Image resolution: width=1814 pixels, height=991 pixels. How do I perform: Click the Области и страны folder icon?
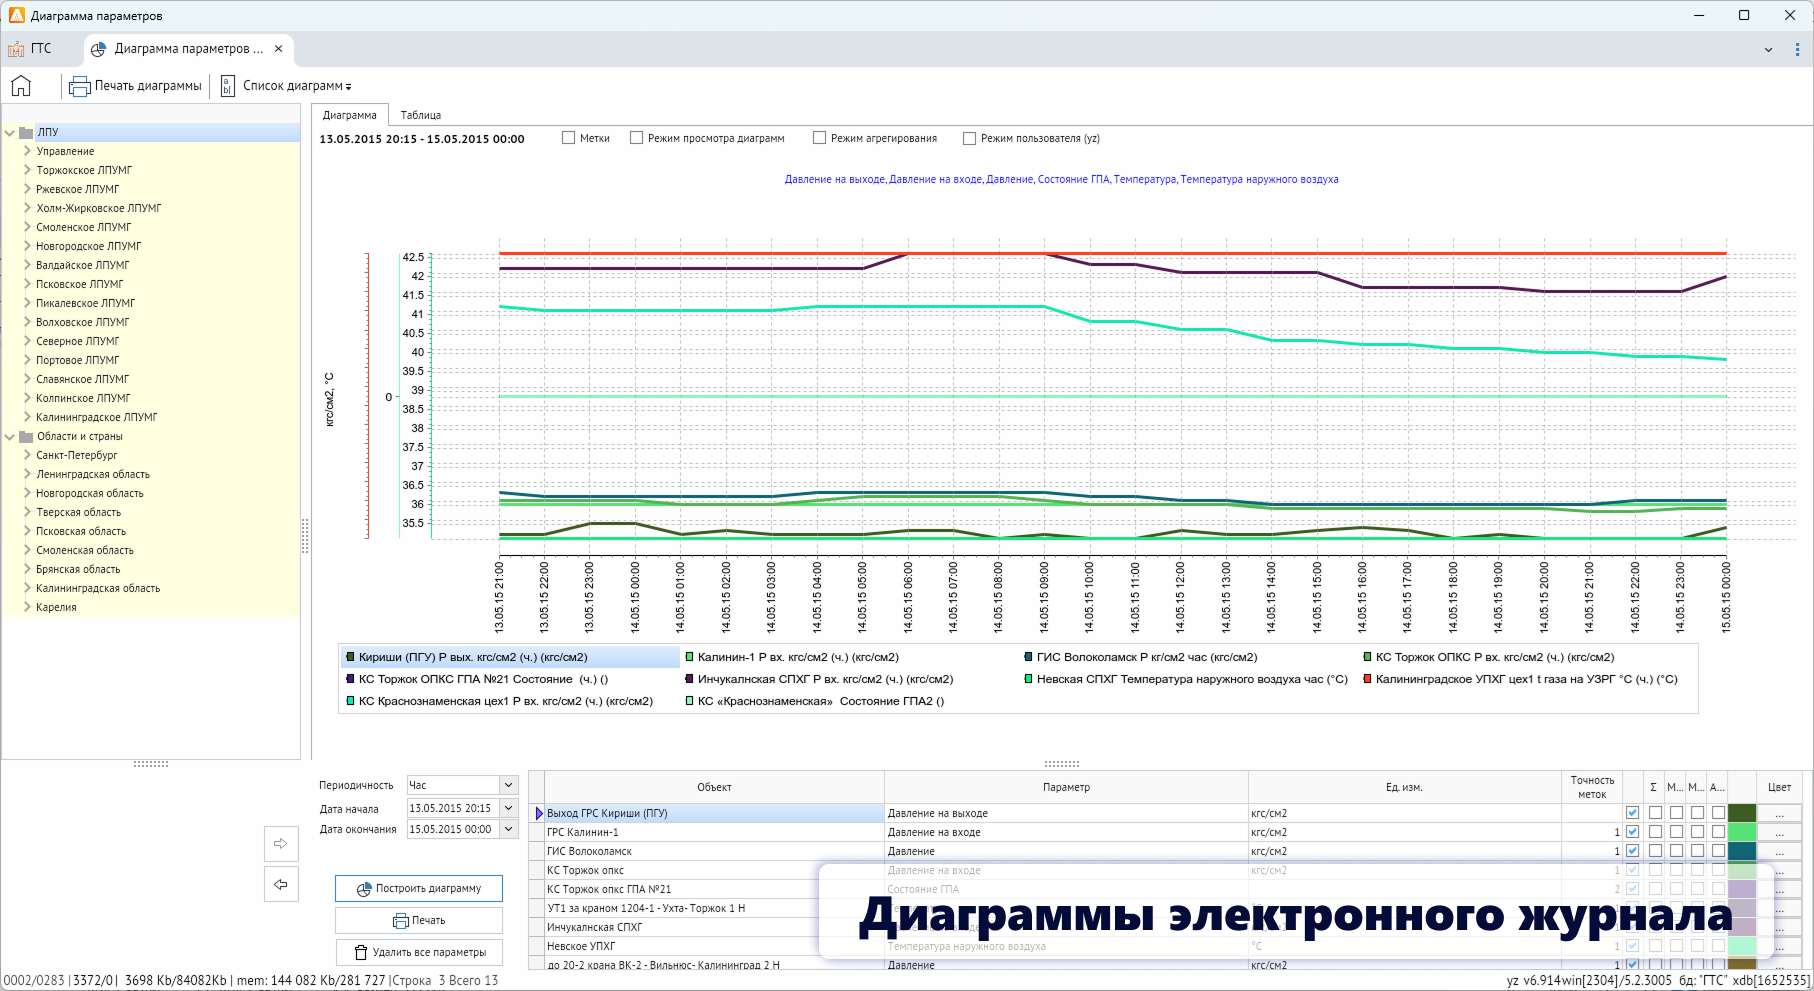pos(27,436)
